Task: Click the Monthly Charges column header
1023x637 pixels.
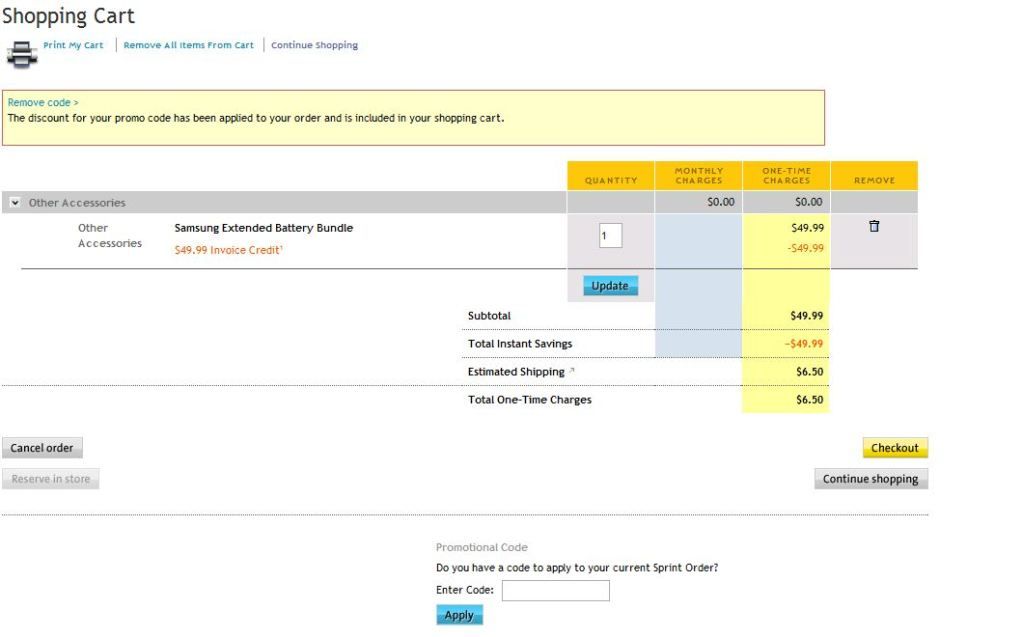Action: click(699, 176)
